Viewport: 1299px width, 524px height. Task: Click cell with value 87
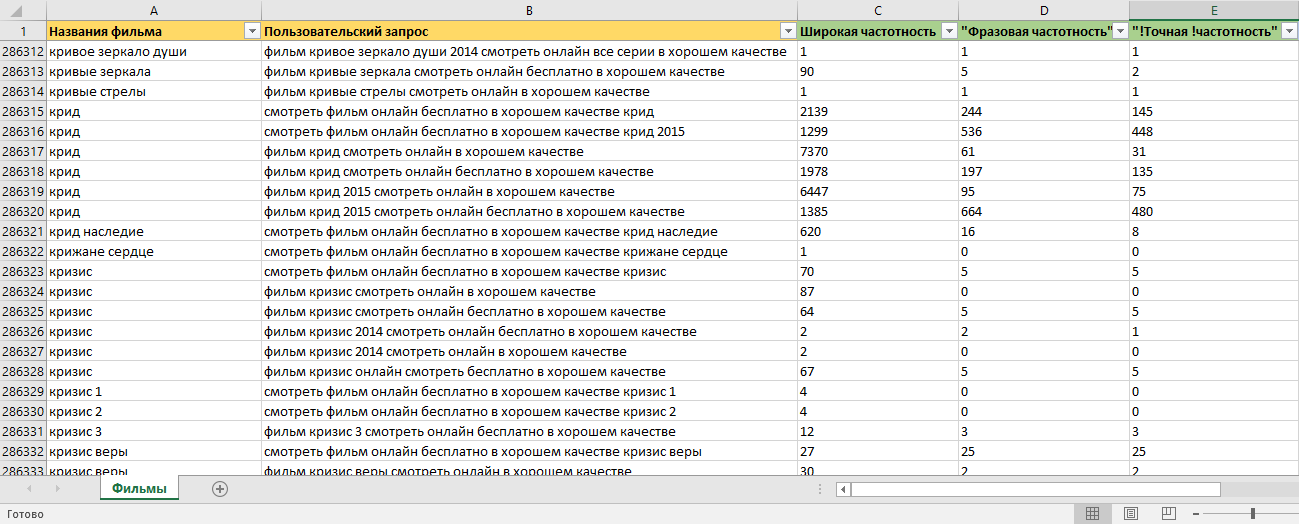click(877, 292)
